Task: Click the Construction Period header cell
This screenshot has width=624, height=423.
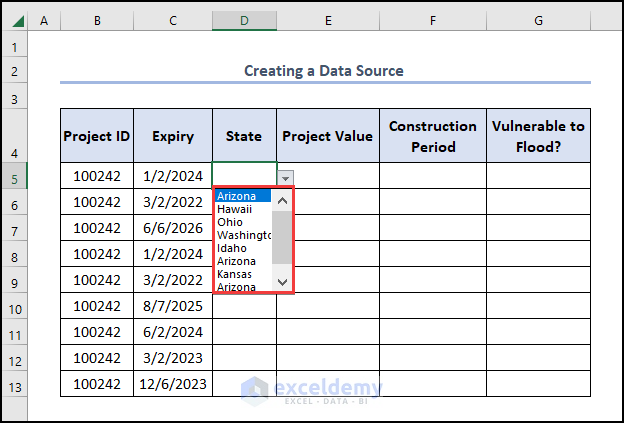Action: coord(432,137)
